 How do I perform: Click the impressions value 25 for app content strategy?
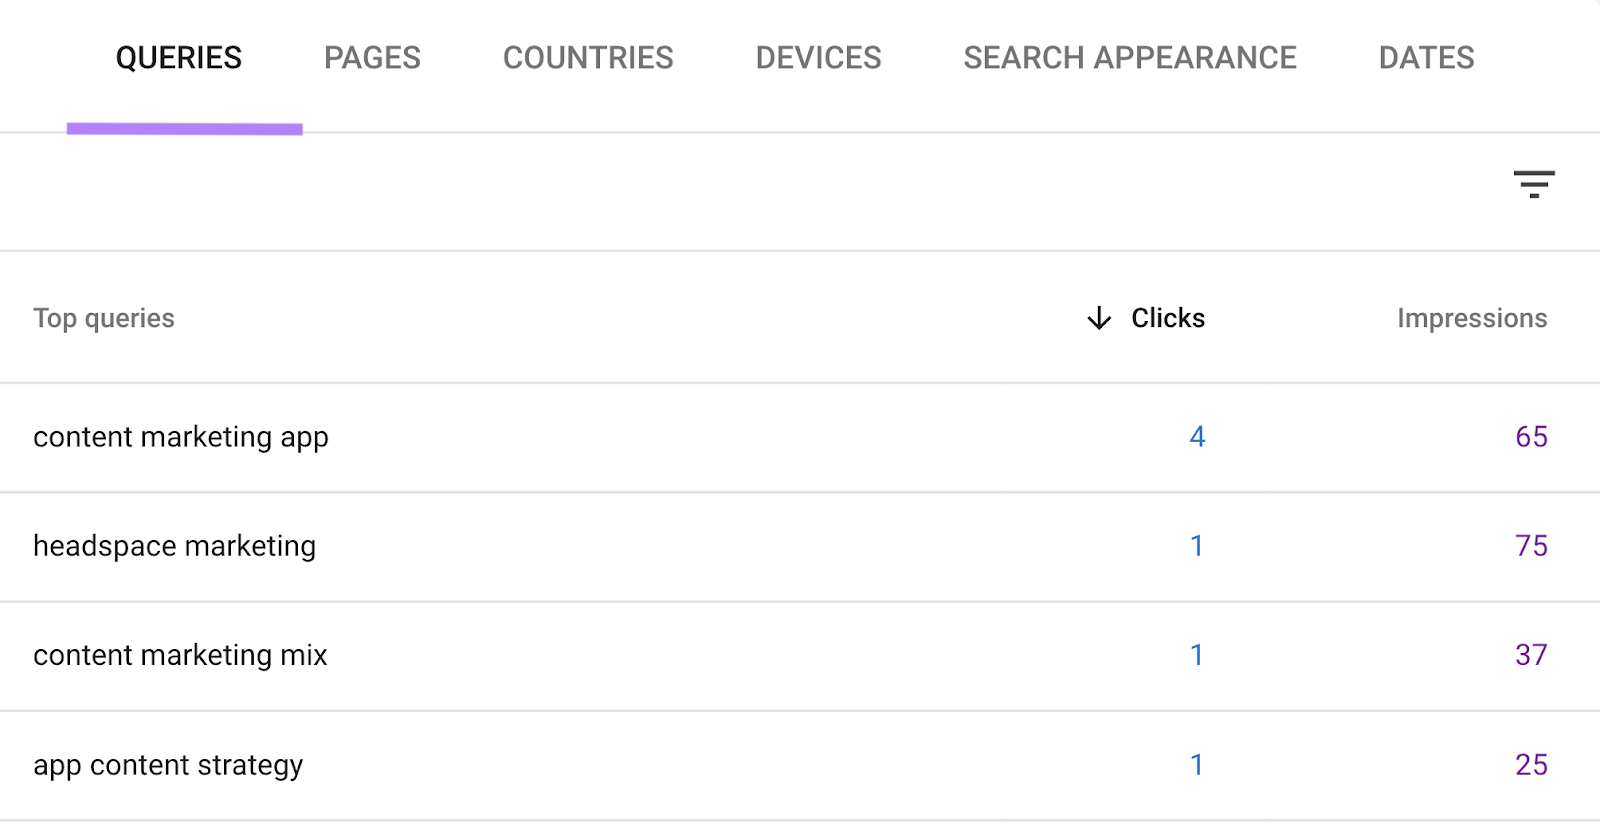tap(1531, 765)
